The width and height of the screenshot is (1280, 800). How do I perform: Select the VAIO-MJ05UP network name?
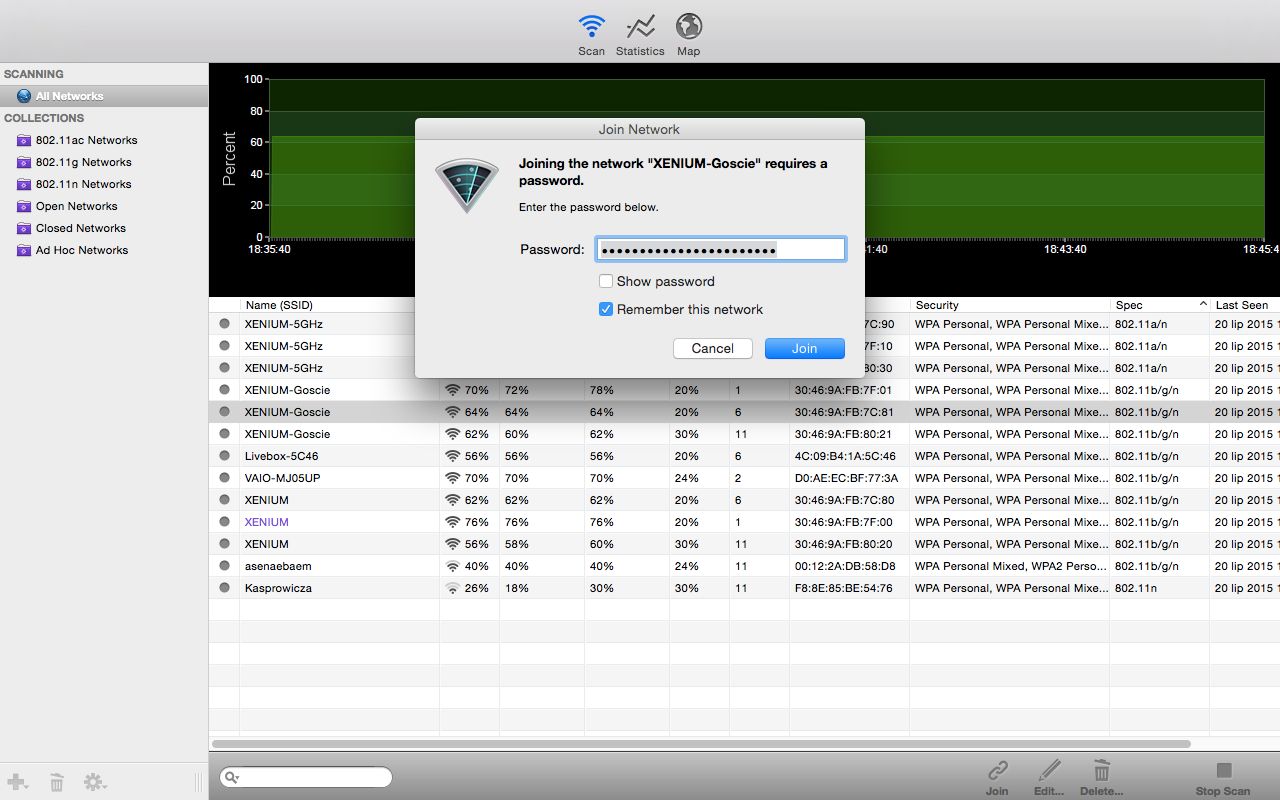coord(282,478)
